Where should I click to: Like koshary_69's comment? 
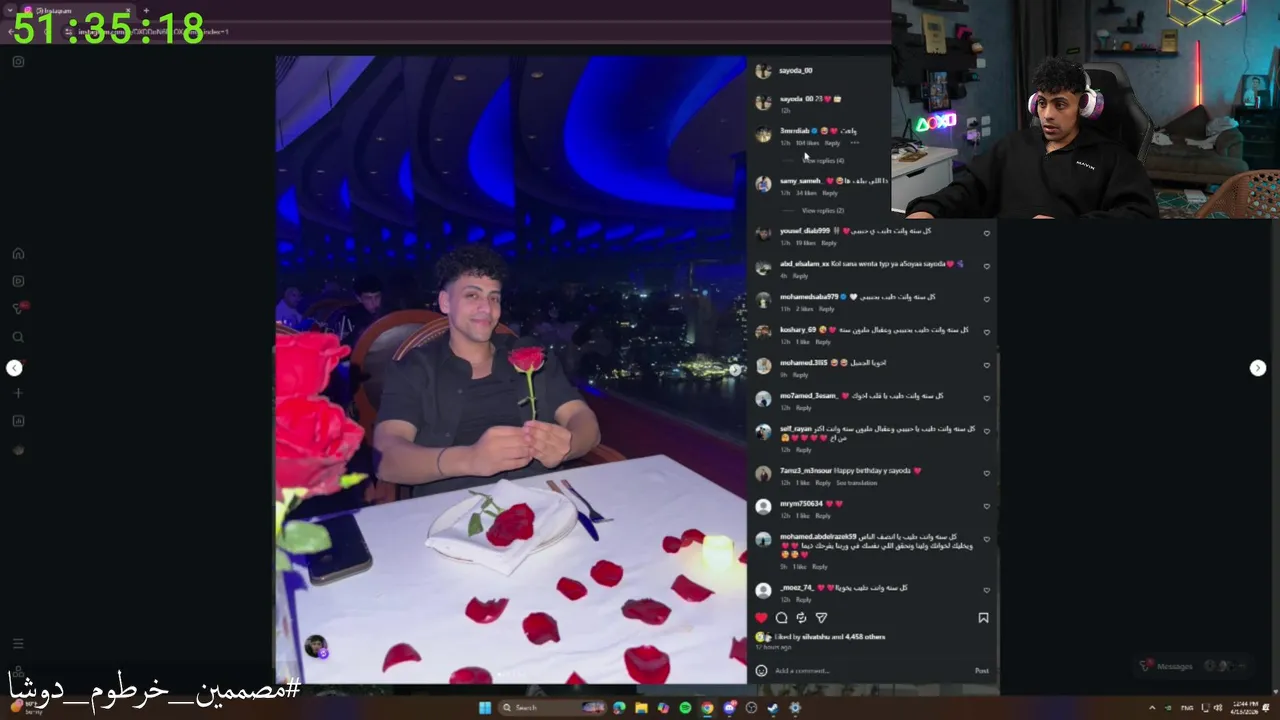986,332
